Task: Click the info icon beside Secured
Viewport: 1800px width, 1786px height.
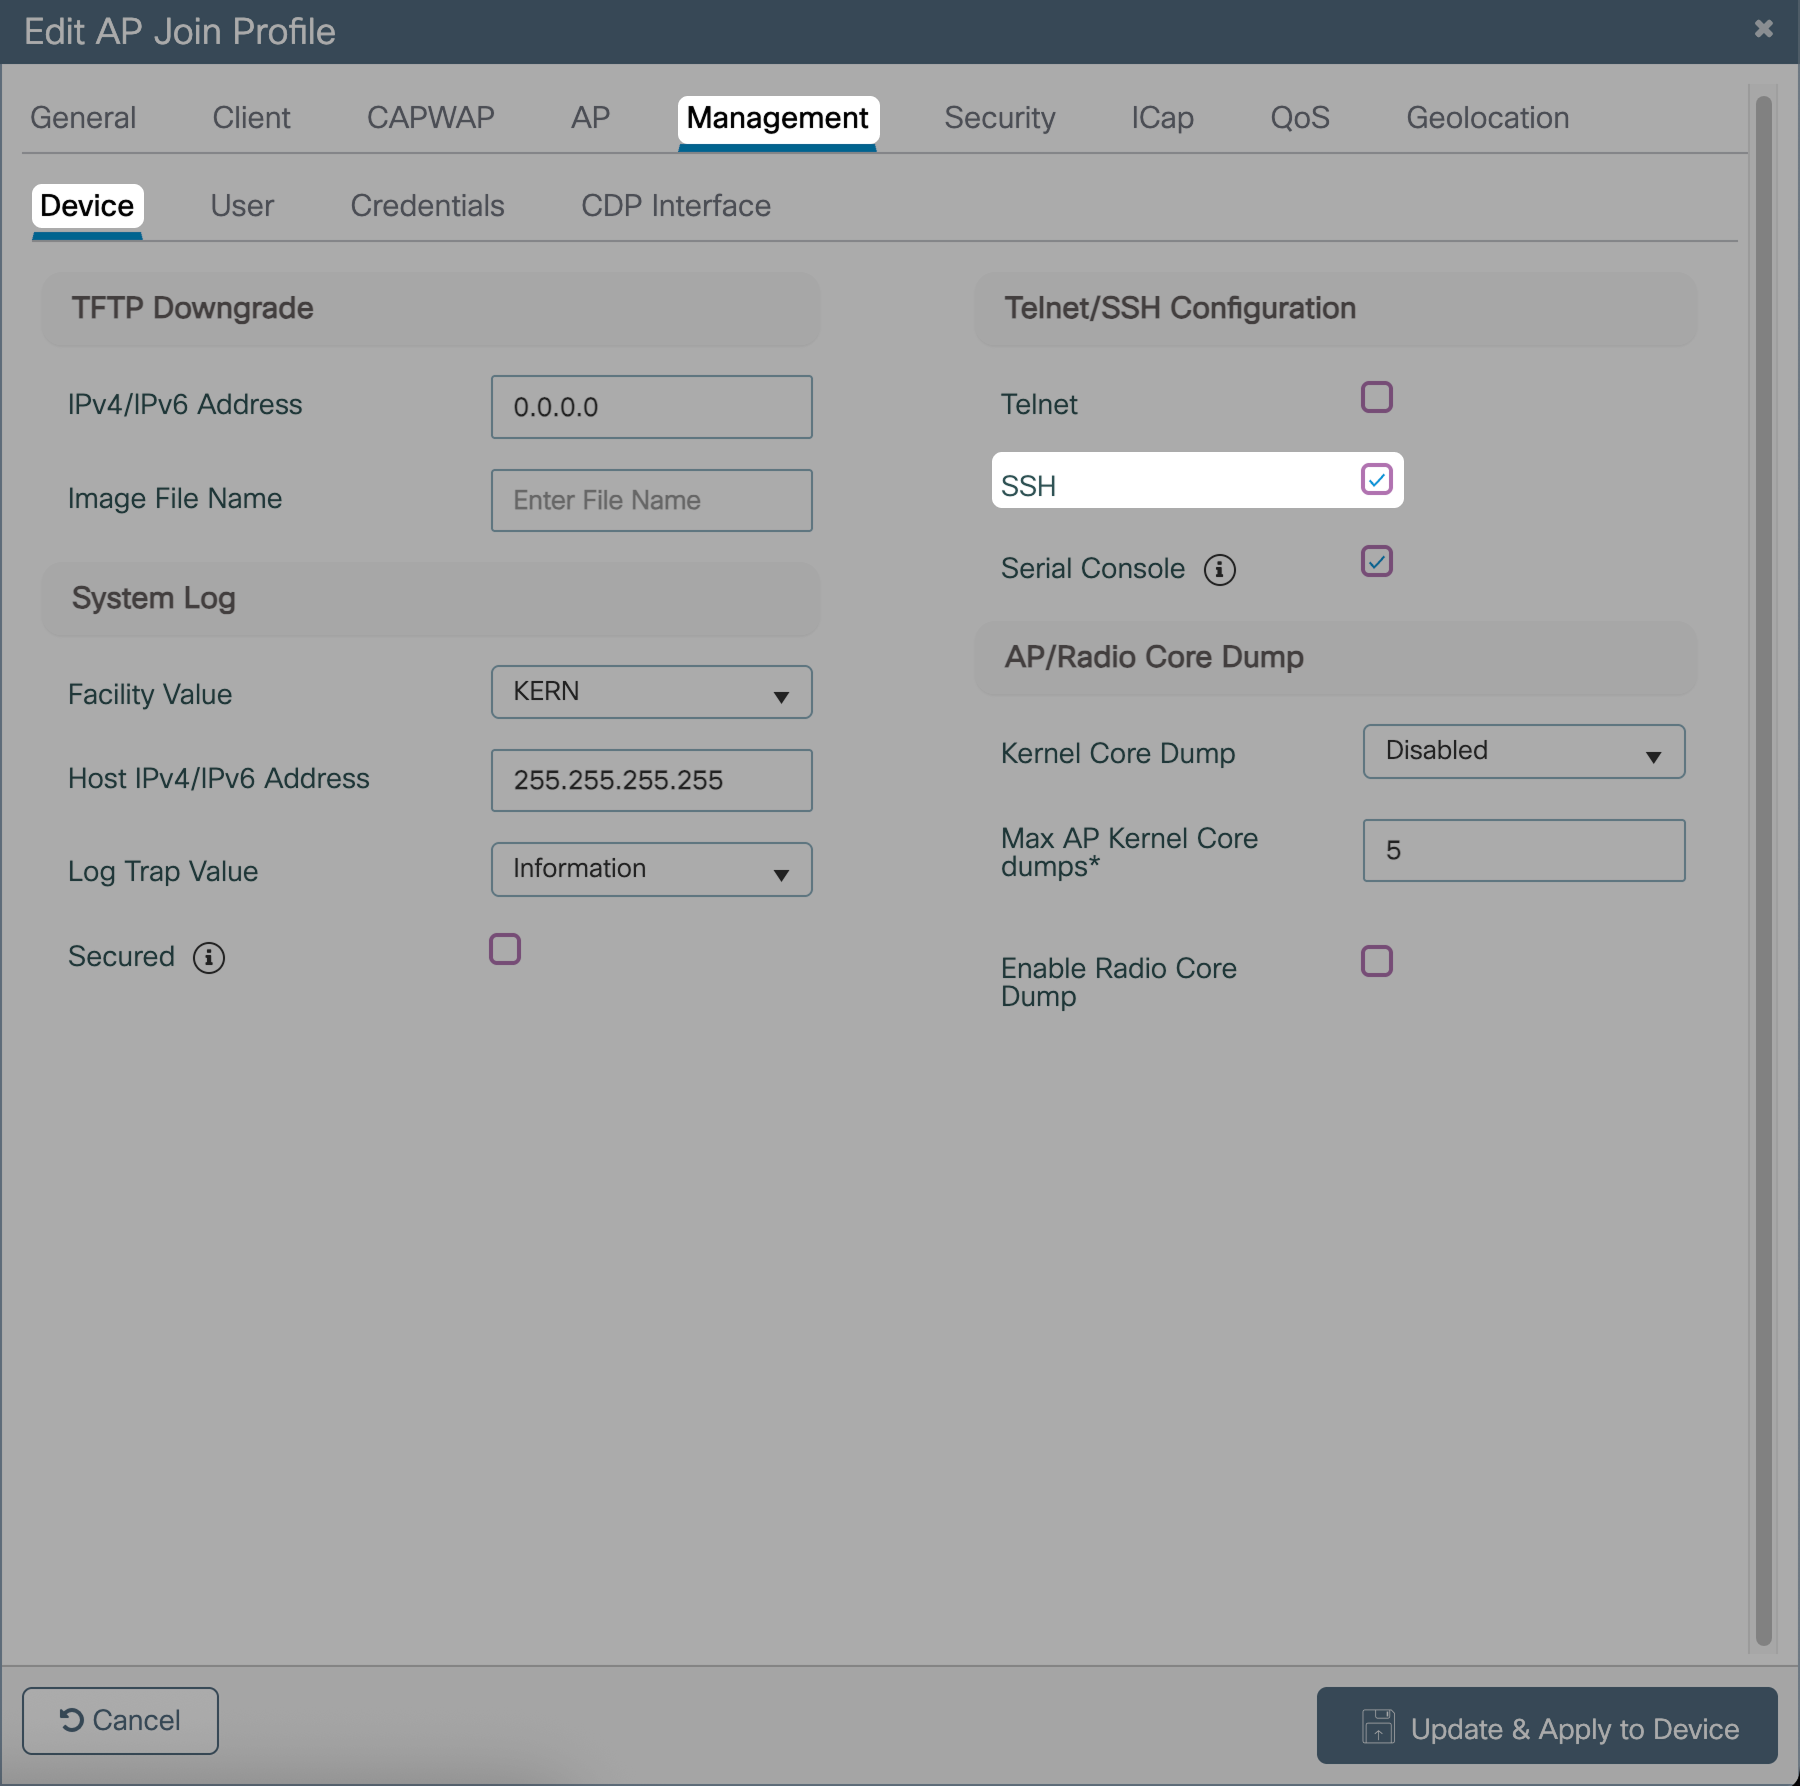Action: coord(208,958)
